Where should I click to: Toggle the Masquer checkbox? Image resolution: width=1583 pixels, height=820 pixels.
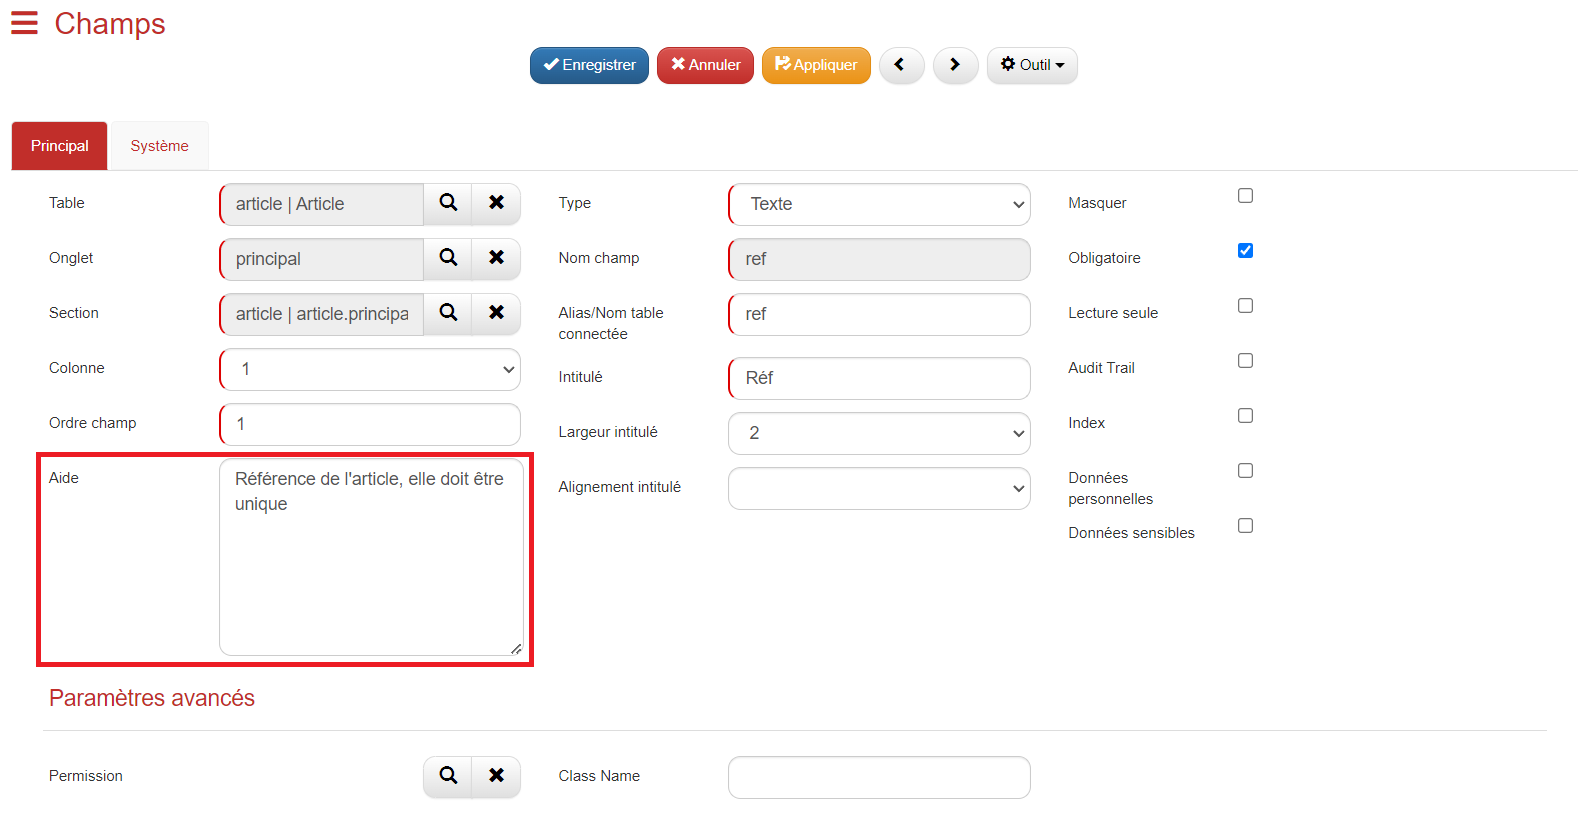1245,196
